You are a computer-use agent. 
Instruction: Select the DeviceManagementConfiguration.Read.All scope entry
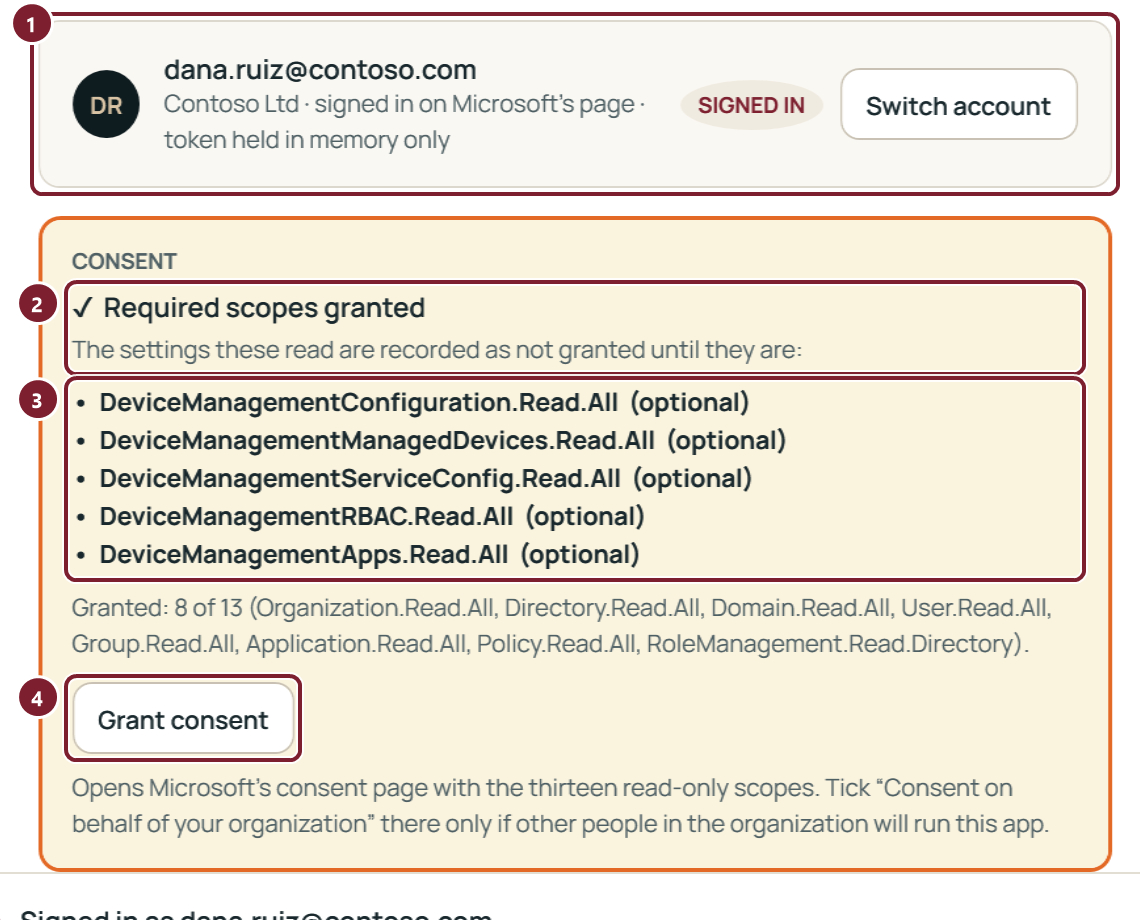pos(425,402)
